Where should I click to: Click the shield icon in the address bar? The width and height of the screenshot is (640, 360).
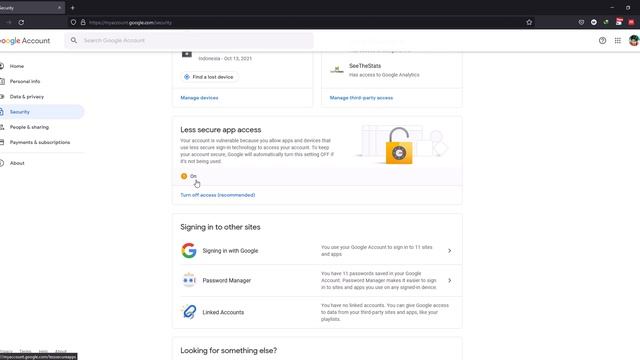click(x=73, y=22)
